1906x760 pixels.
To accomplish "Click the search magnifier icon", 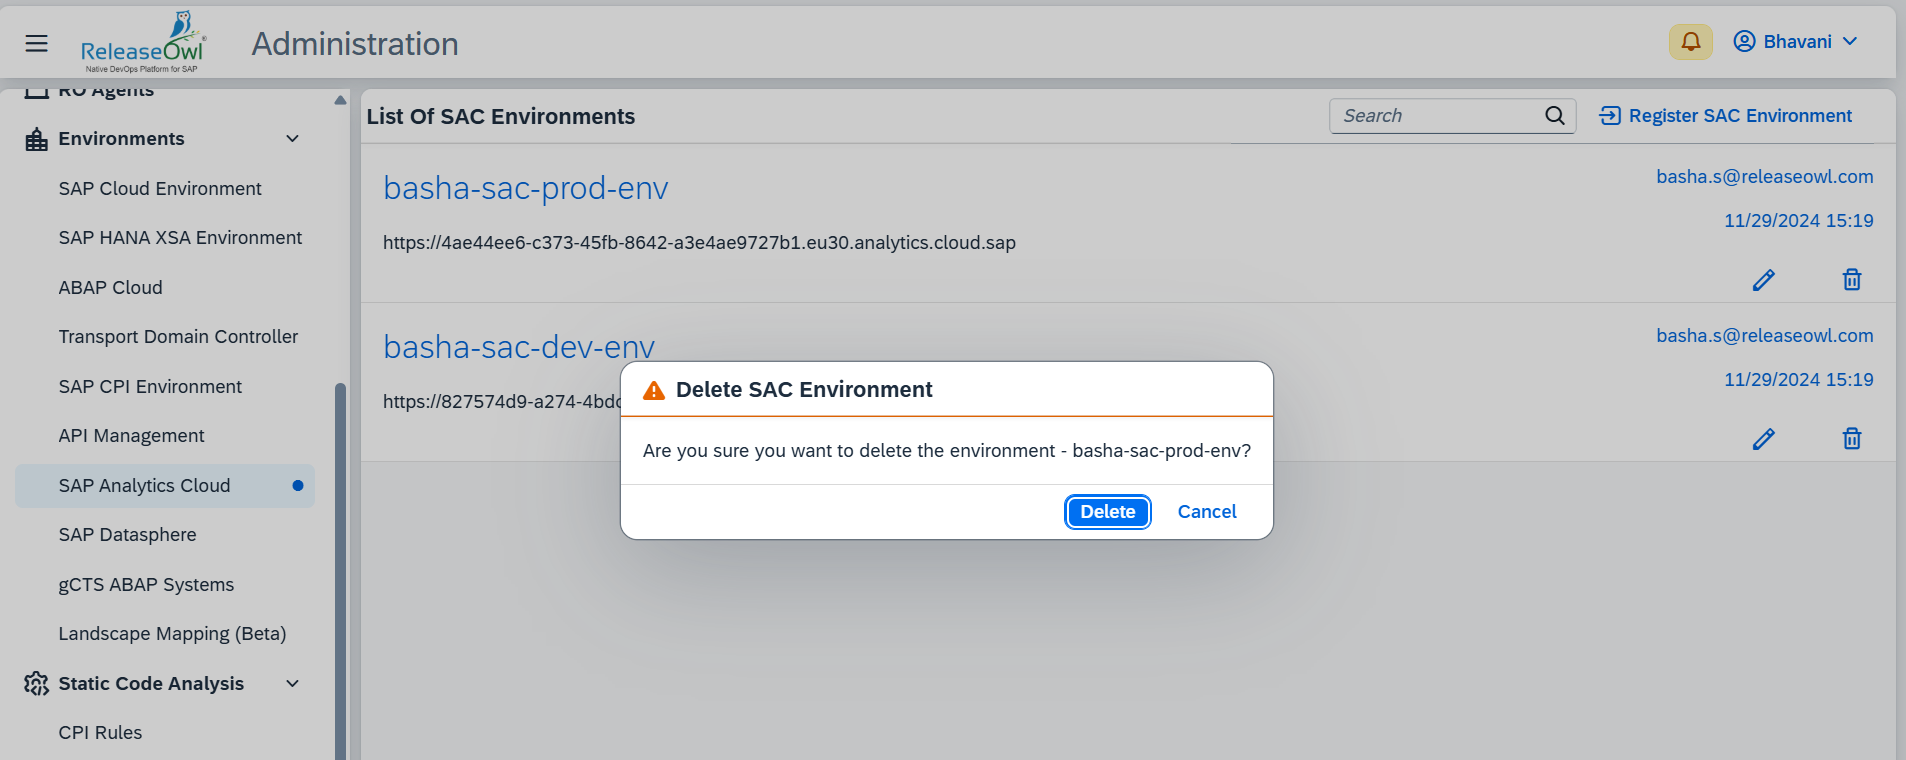I will [1554, 116].
